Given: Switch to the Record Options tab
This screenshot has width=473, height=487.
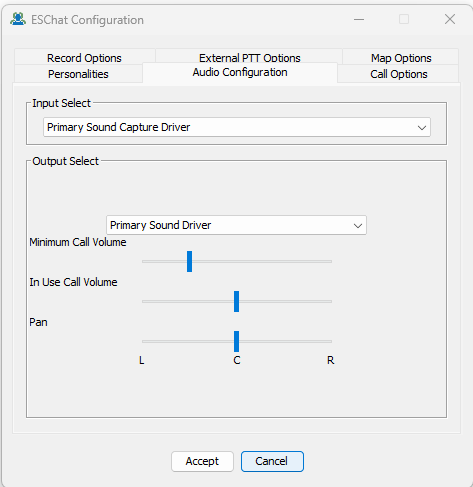Looking at the screenshot, I should point(84,57).
